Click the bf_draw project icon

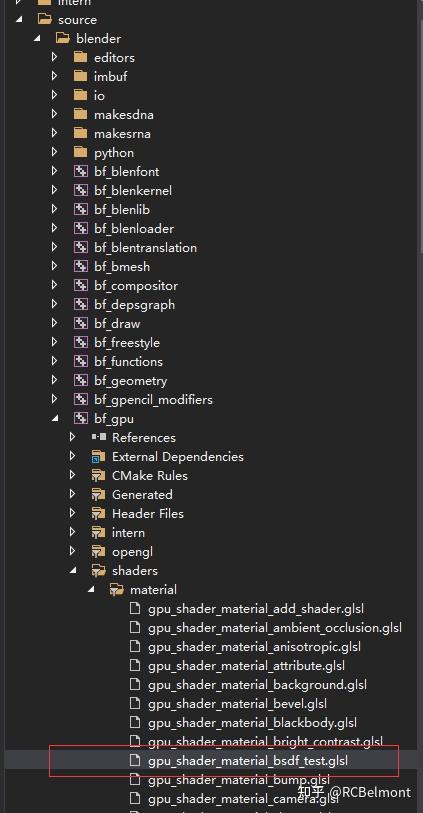(x=80, y=324)
